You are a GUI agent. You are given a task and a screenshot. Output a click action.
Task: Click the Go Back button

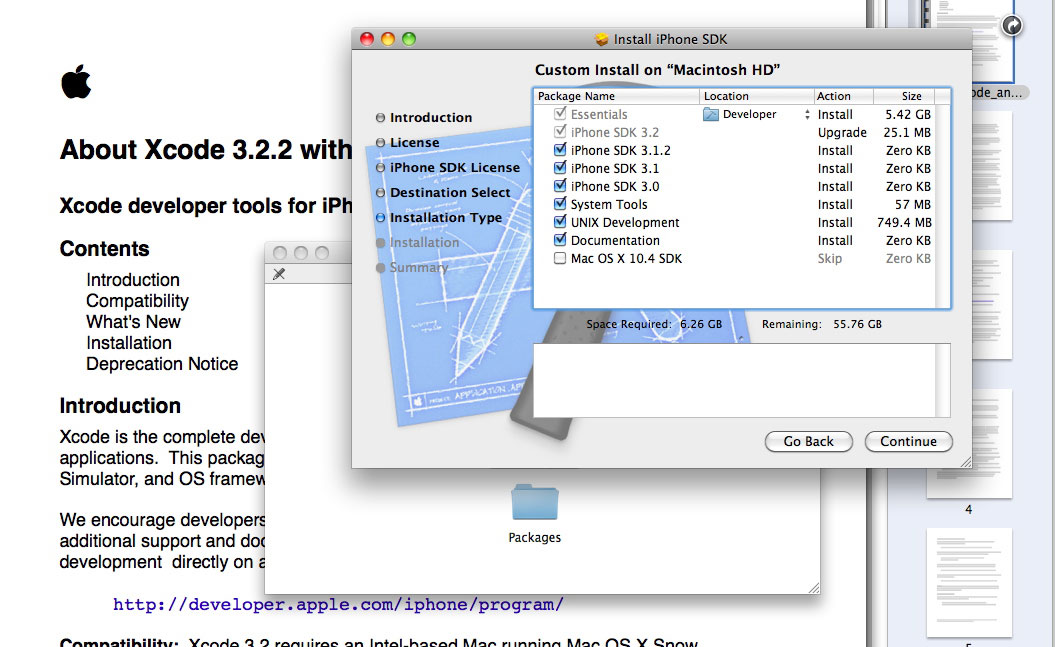[808, 441]
